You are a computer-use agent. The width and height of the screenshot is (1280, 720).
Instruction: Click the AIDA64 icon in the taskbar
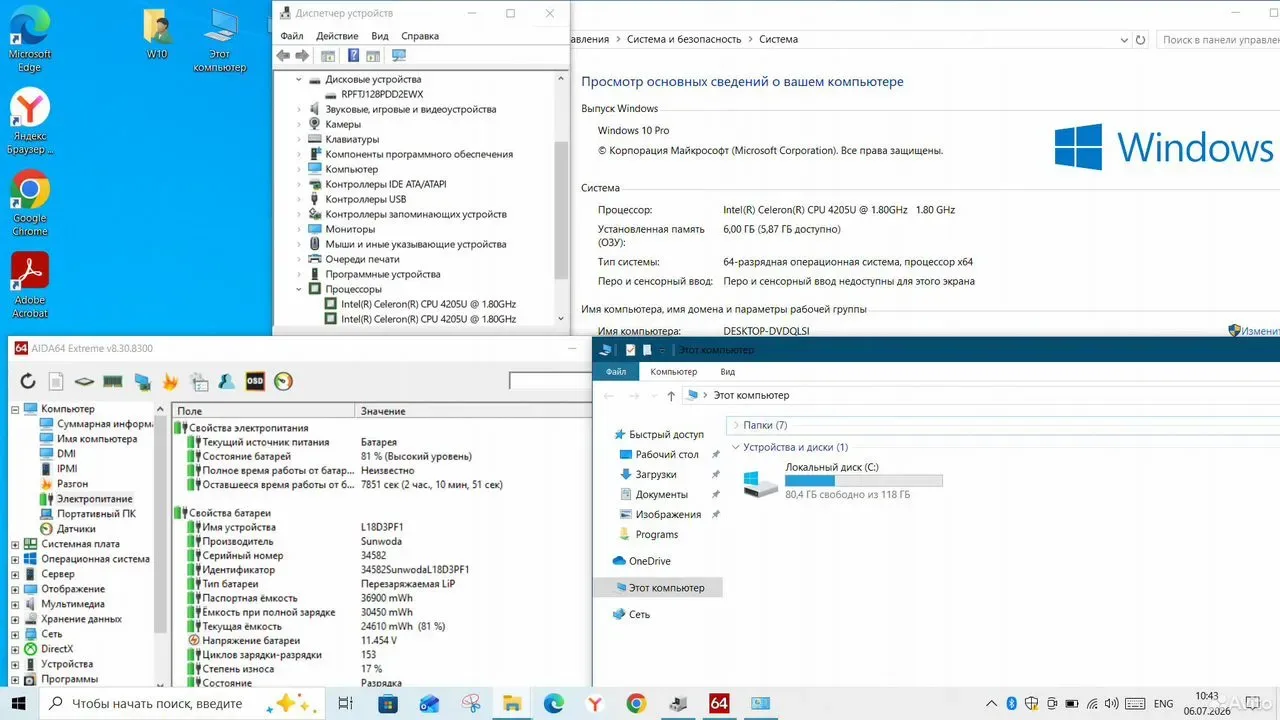[x=719, y=703]
